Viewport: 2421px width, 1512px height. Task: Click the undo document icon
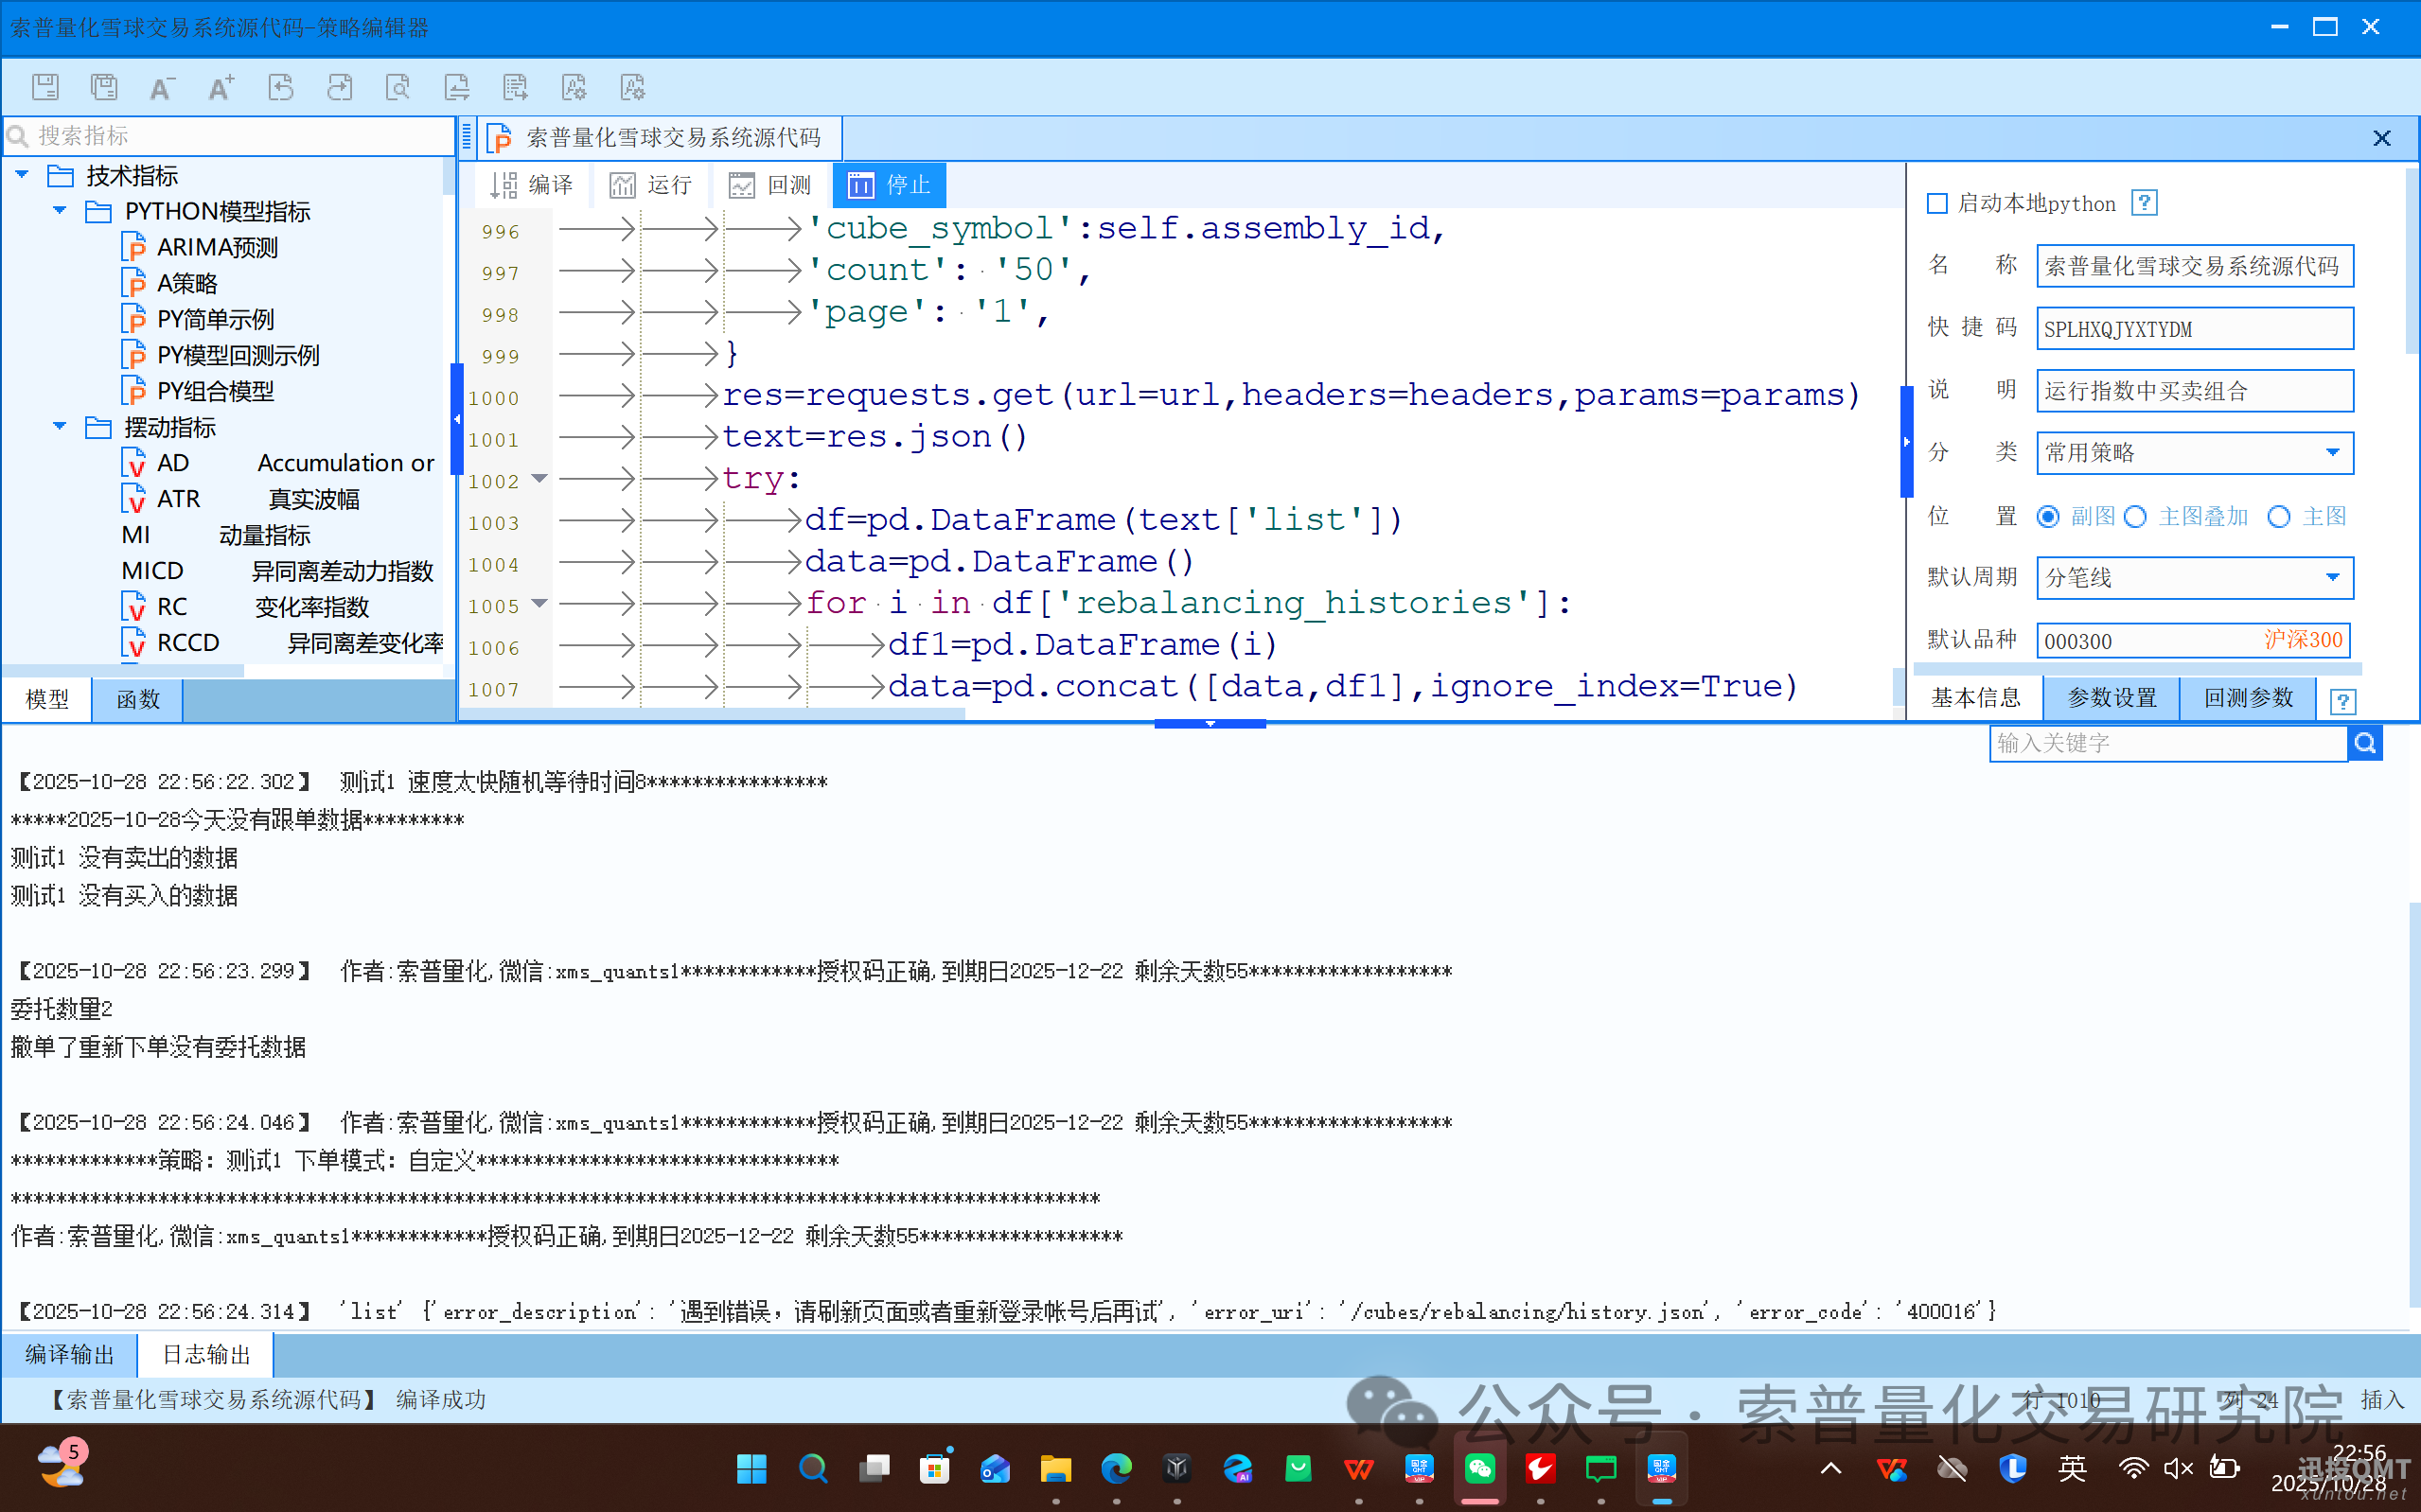coord(281,87)
